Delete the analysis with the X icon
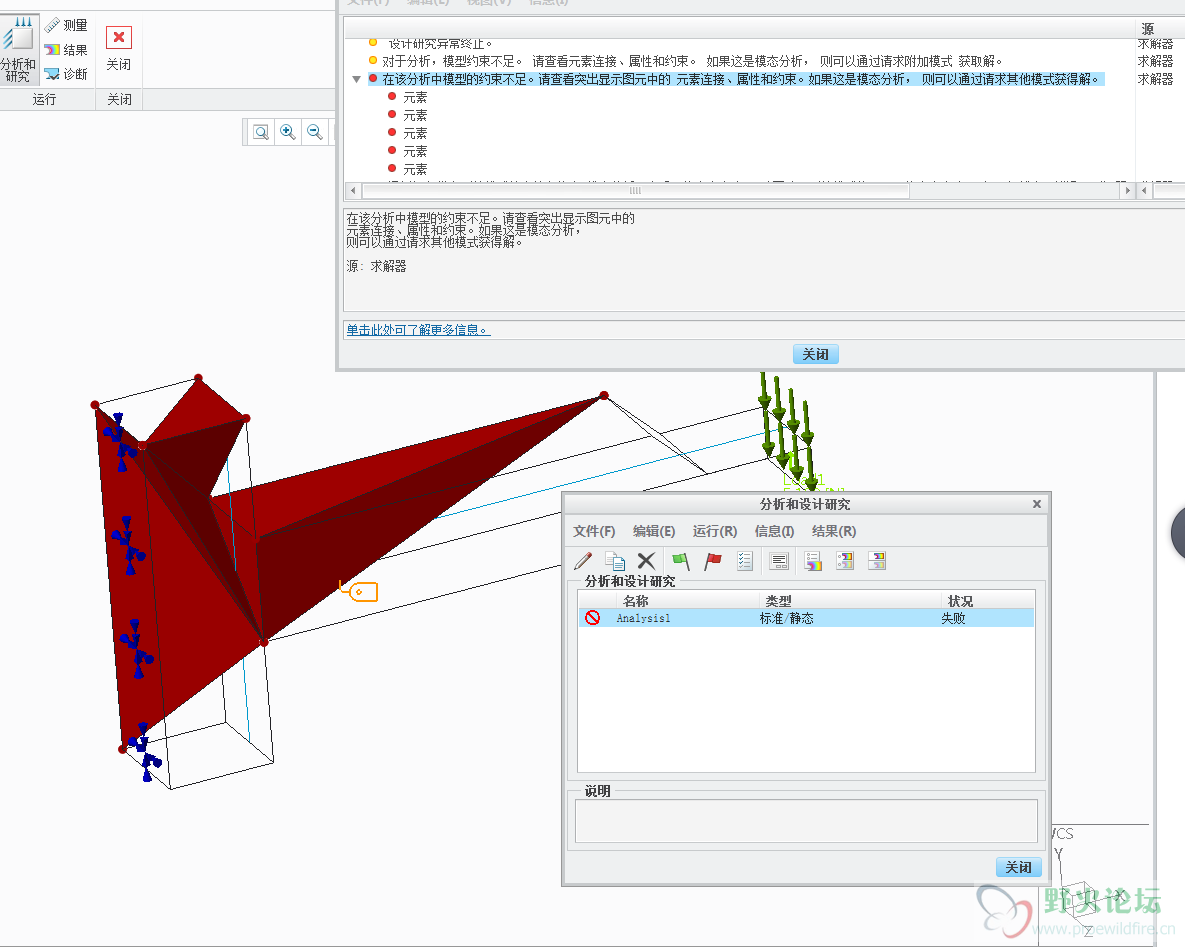 click(646, 561)
